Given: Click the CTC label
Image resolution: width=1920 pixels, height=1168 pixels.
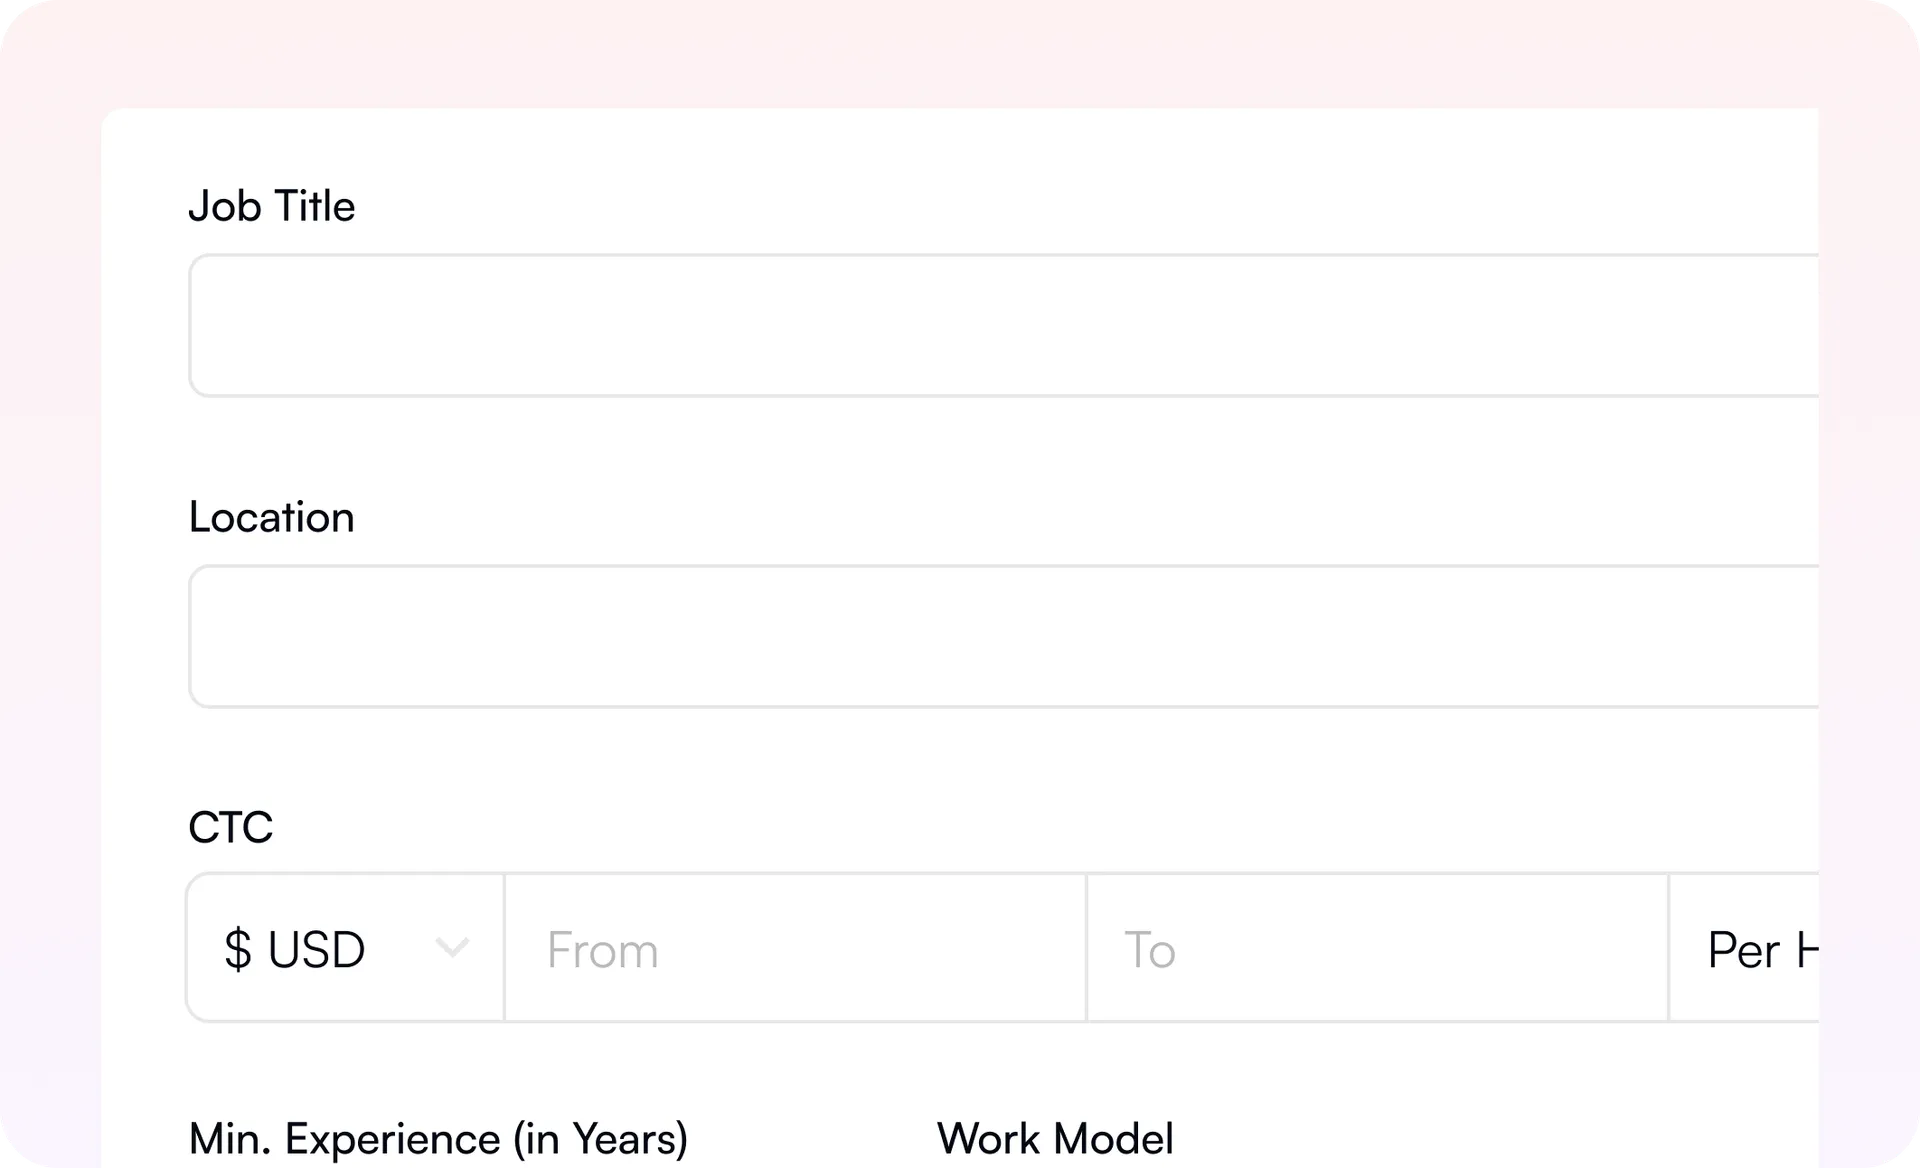Looking at the screenshot, I should [x=231, y=827].
